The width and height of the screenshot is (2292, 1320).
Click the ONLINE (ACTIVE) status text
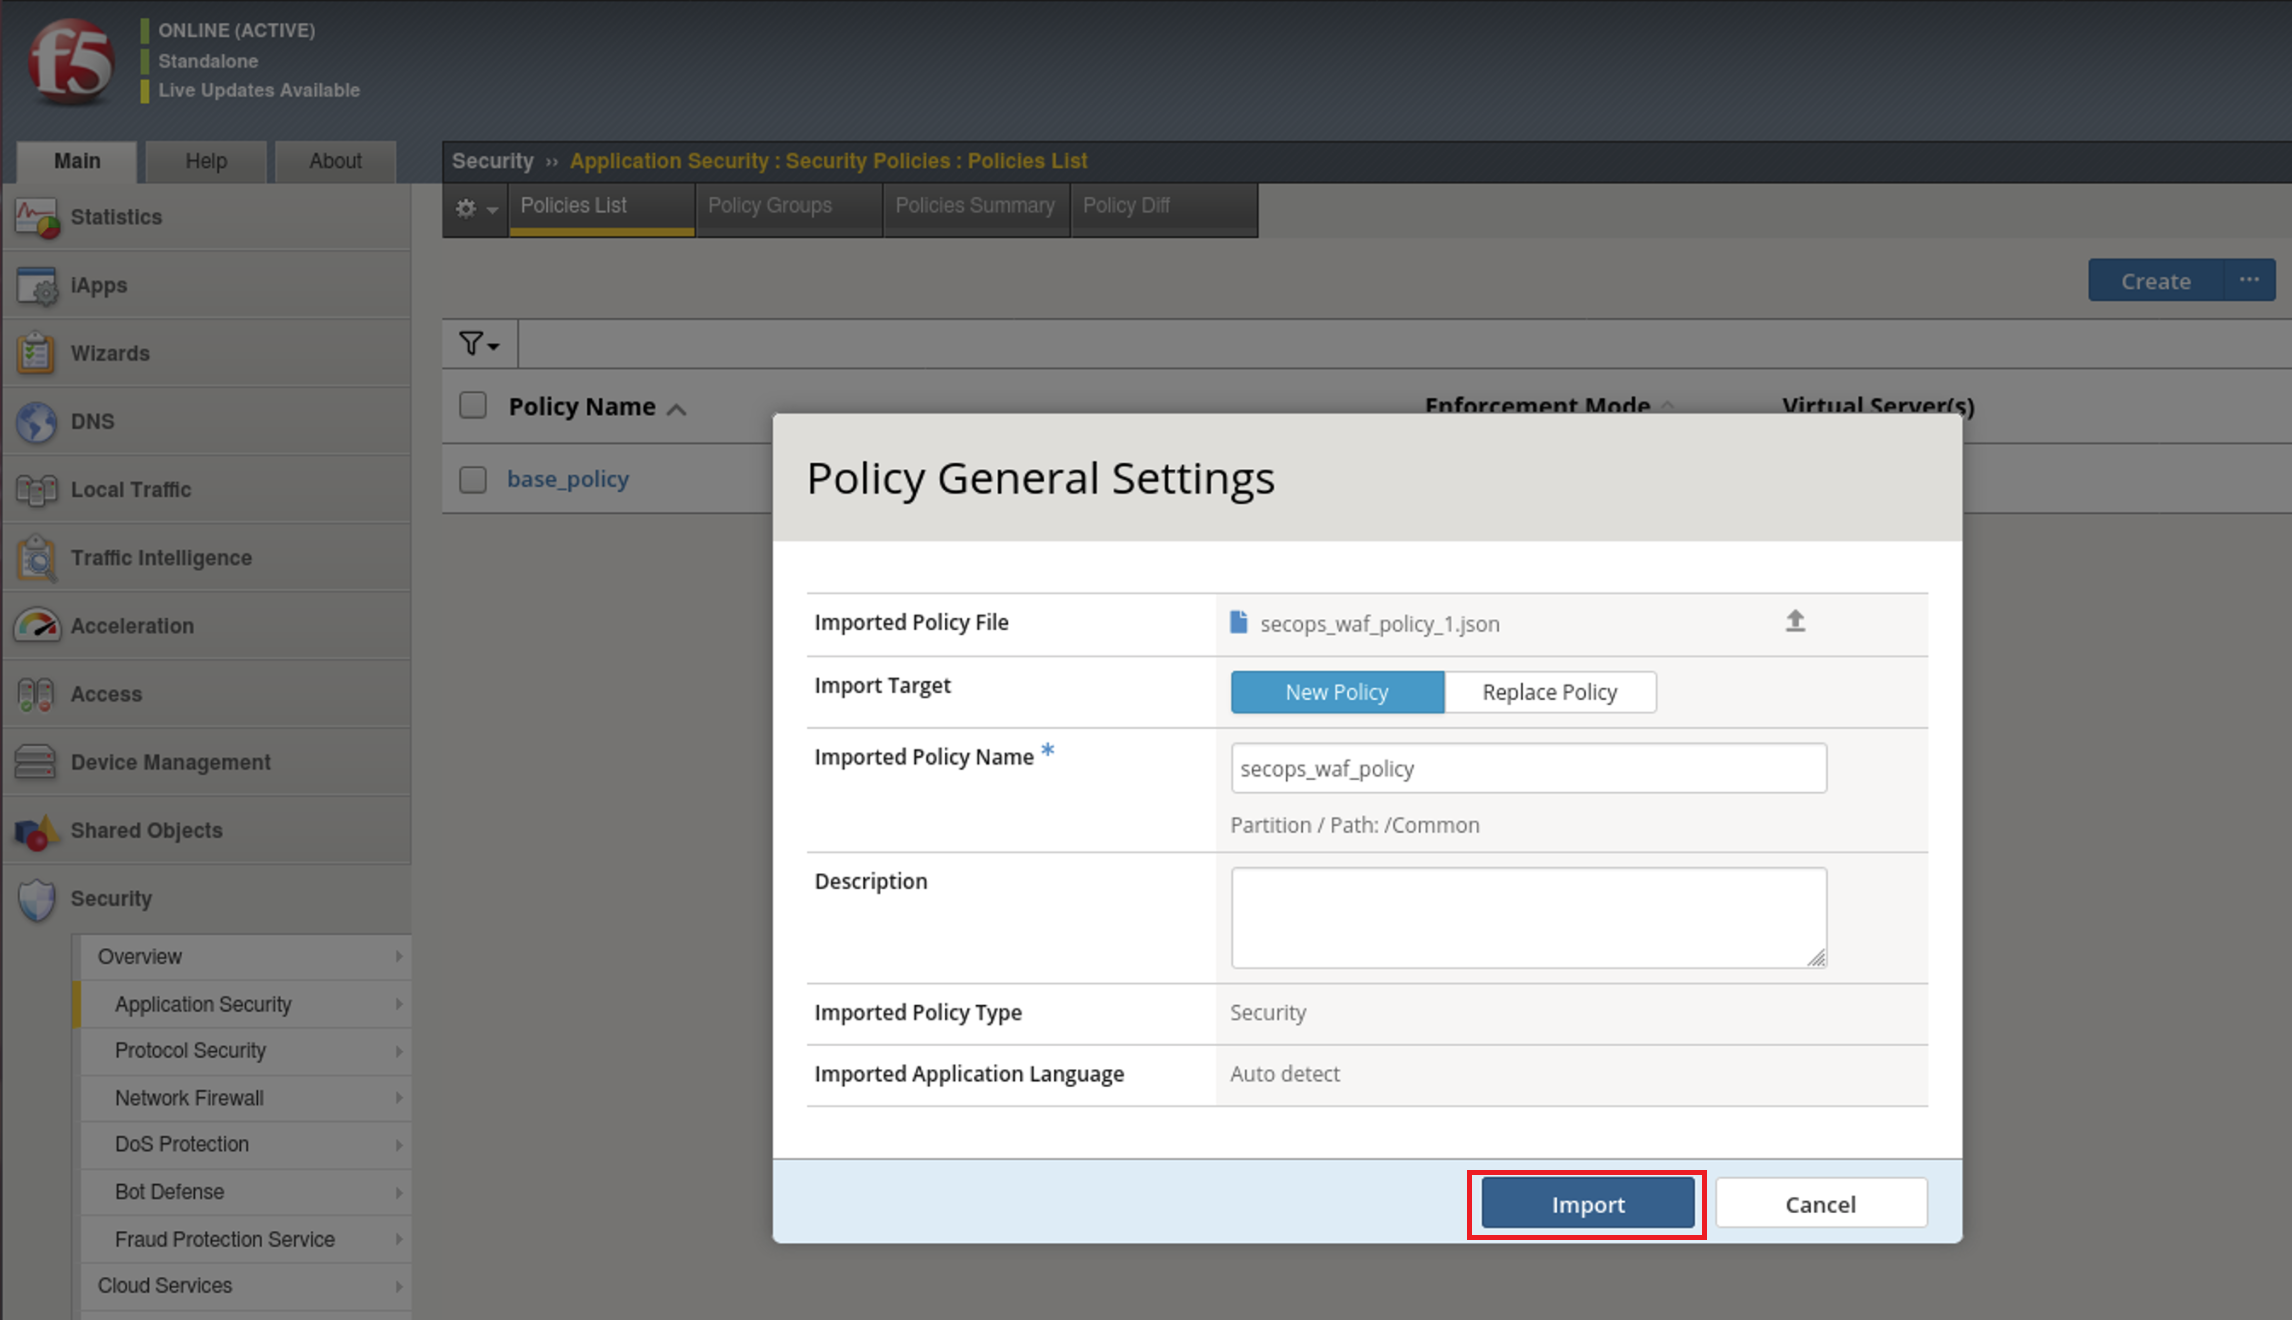[x=236, y=31]
